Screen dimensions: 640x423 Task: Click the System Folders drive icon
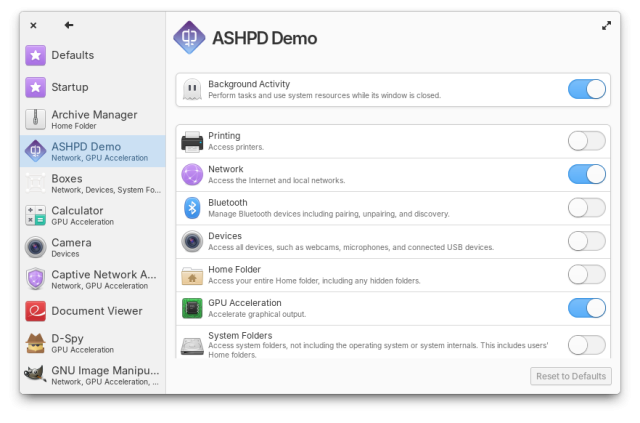tap(192, 346)
